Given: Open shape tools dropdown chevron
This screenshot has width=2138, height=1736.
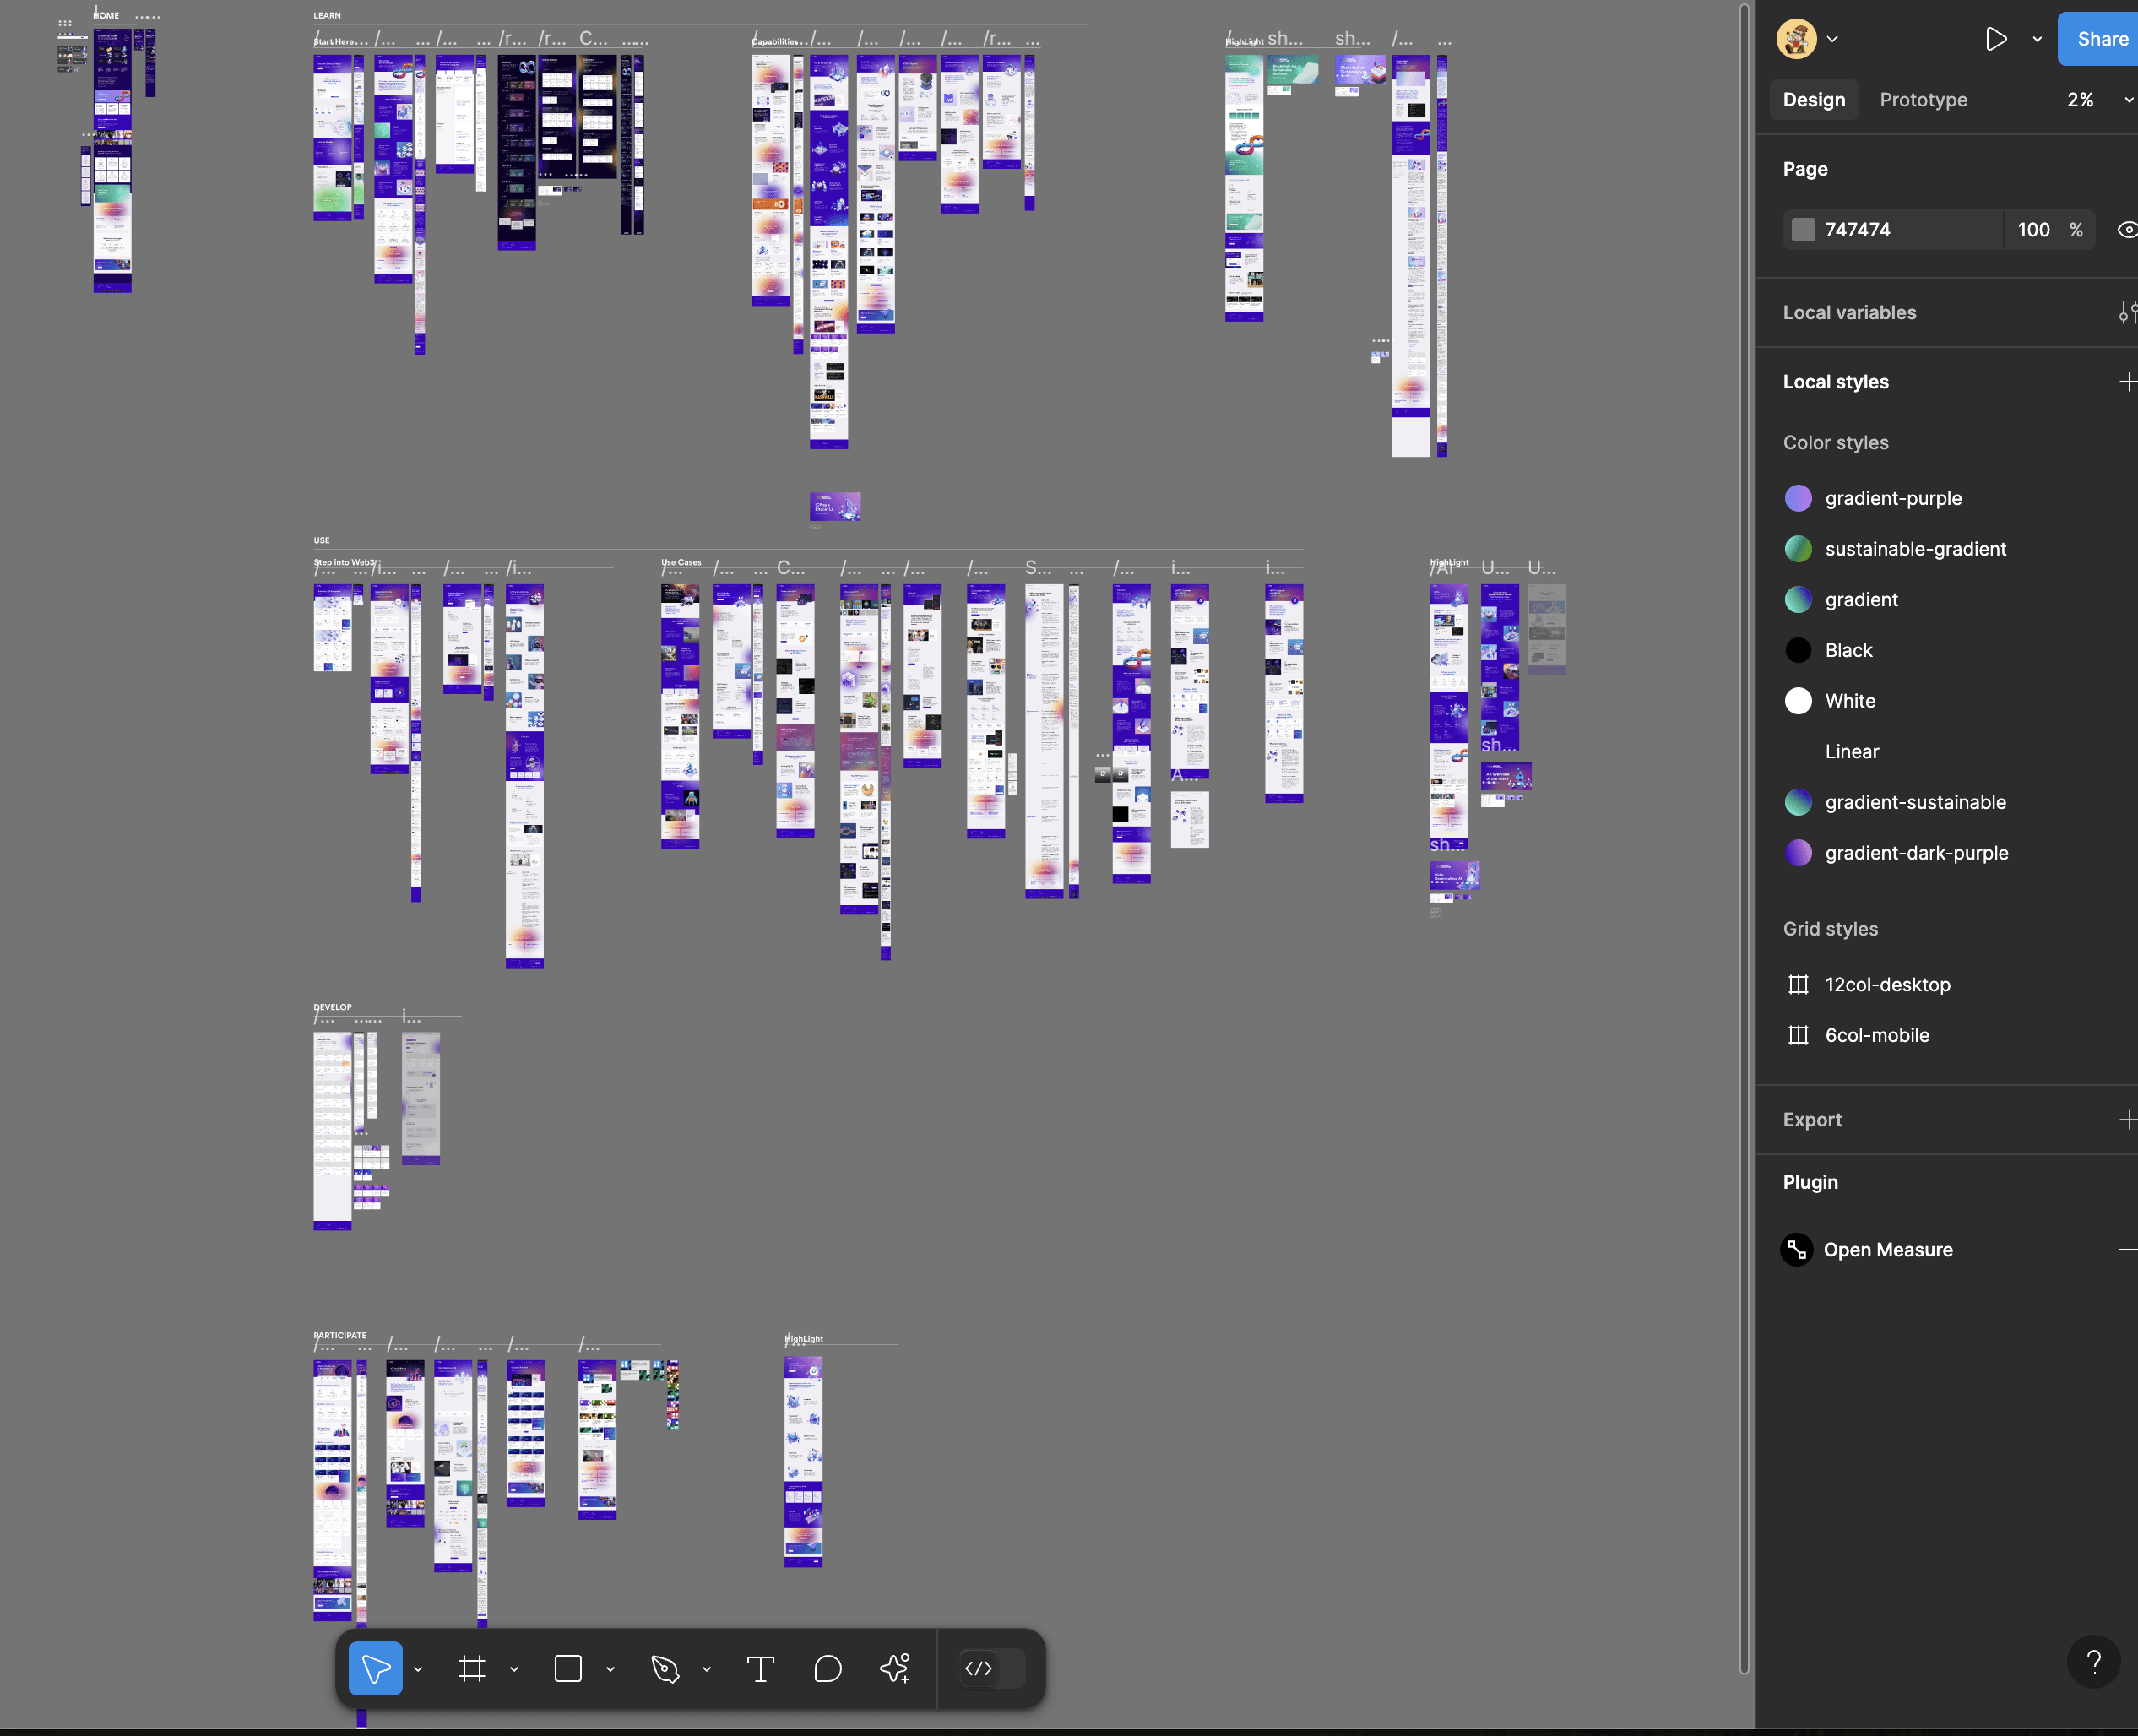Looking at the screenshot, I should (x=610, y=1669).
